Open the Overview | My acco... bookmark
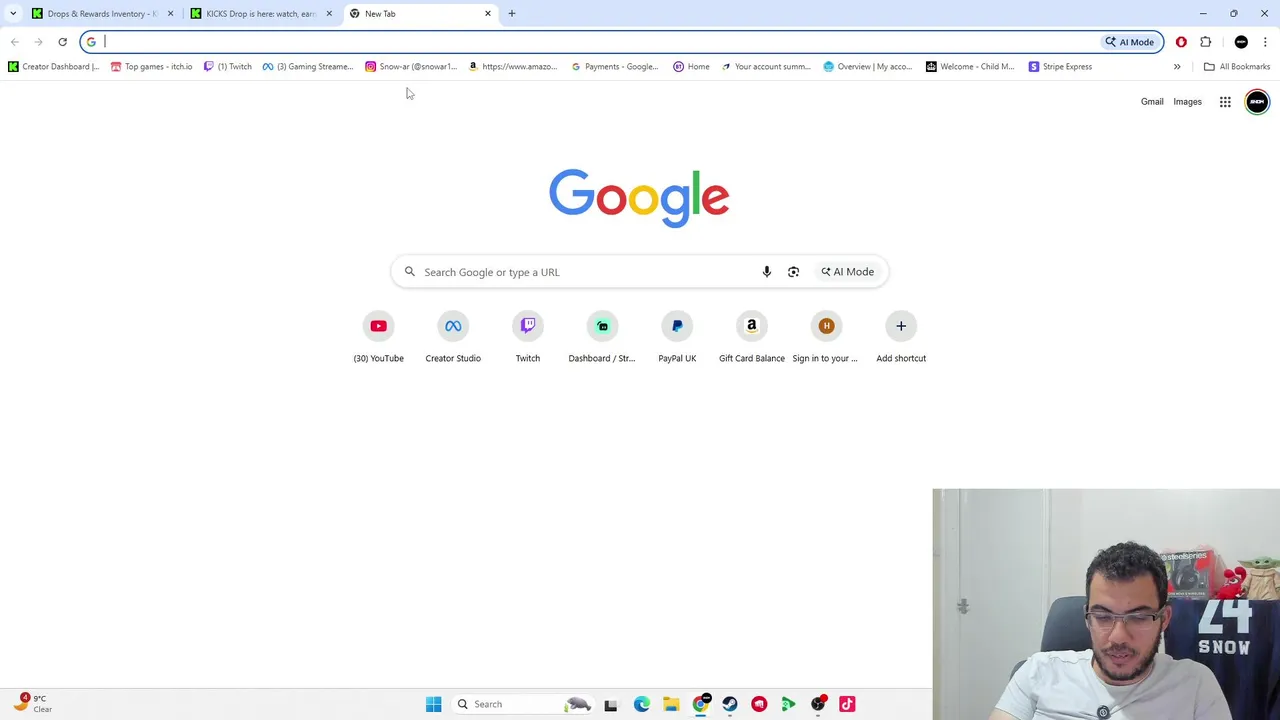Viewport: 1280px width, 720px height. [868, 67]
